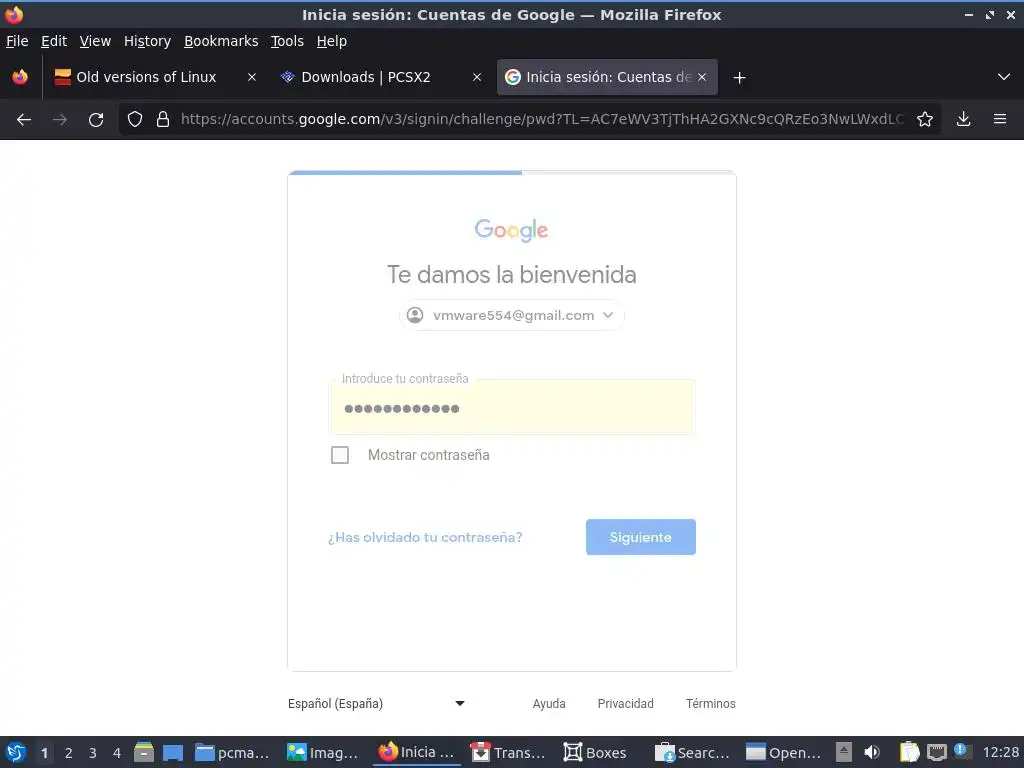Close the Old versions of Linux tab
1024x768 pixels.
coord(251,77)
